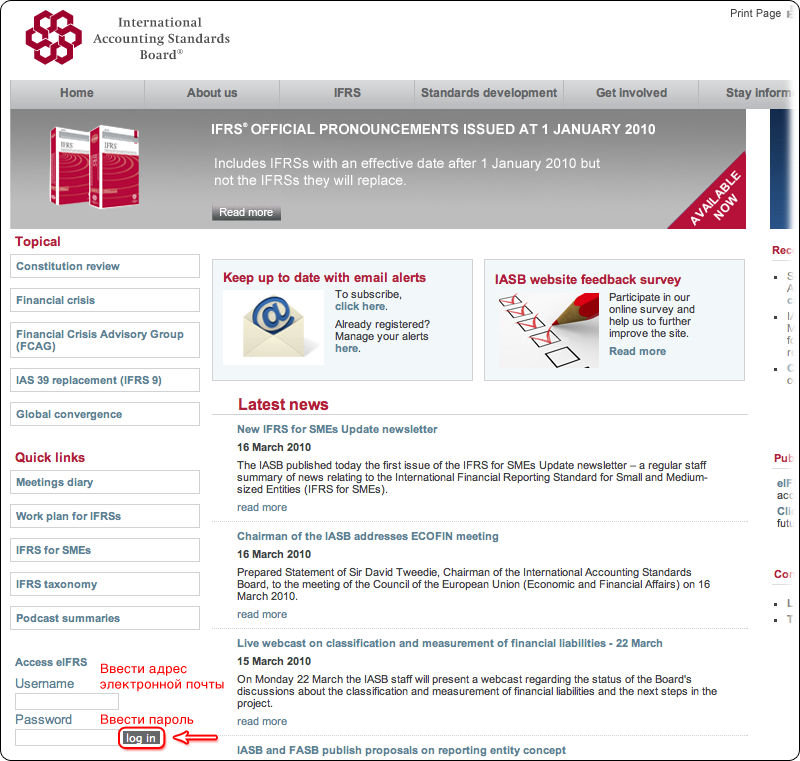800x761 pixels.
Task: Open Chairman addresses ECOFIN meeting article
Action: point(367,536)
